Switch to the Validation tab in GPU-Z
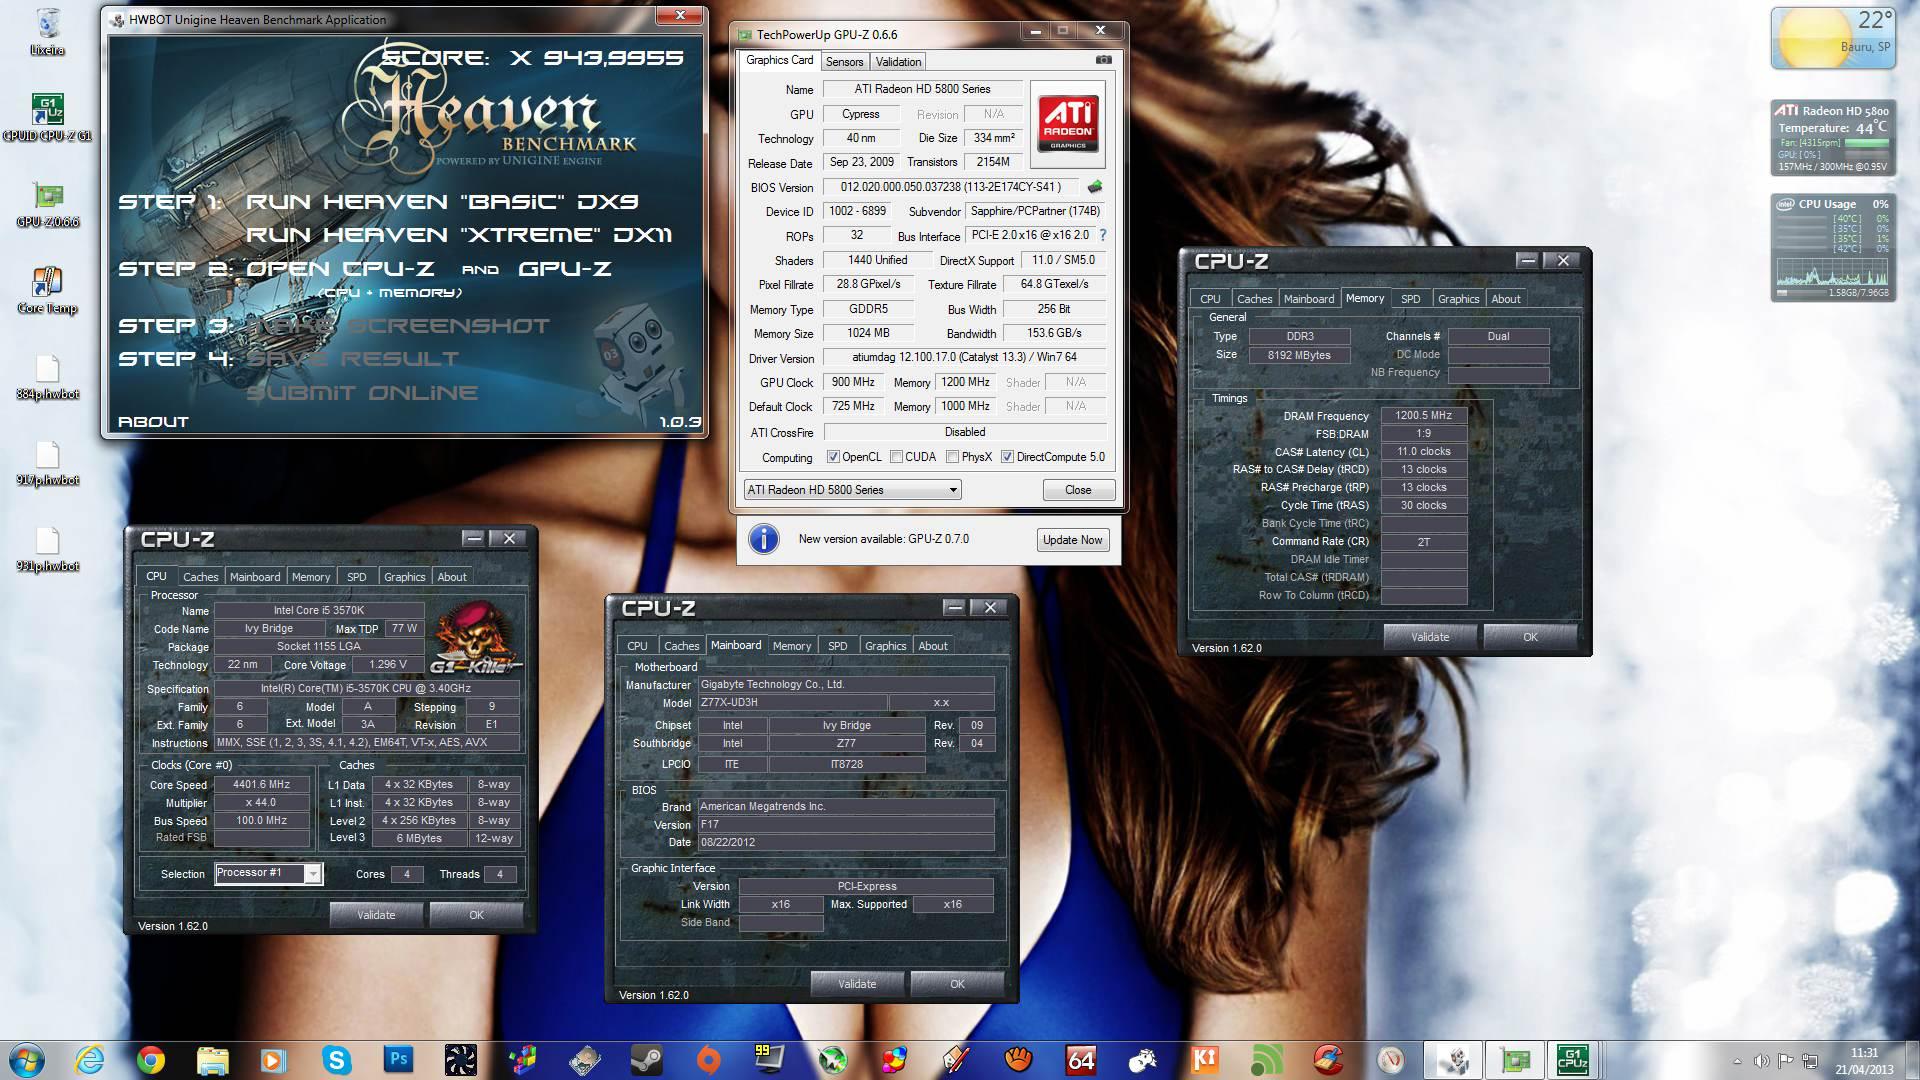1920x1080 pixels. point(898,61)
